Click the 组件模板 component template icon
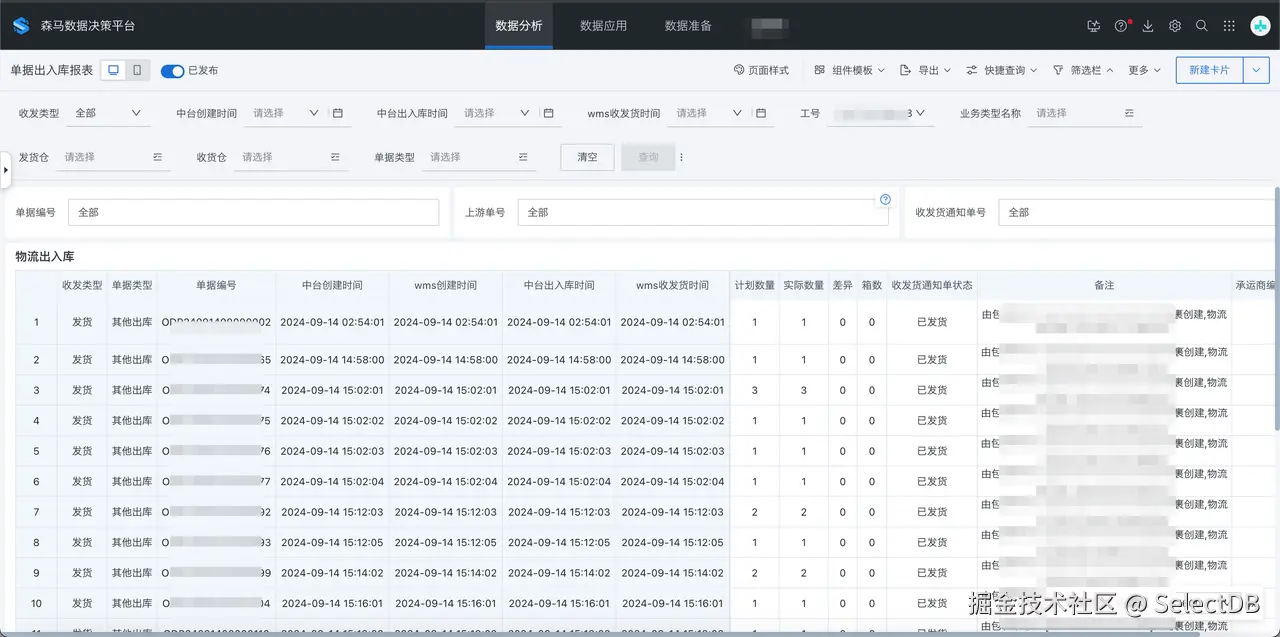Viewport: 1280px width, 637px height. (x=819, y=70)
